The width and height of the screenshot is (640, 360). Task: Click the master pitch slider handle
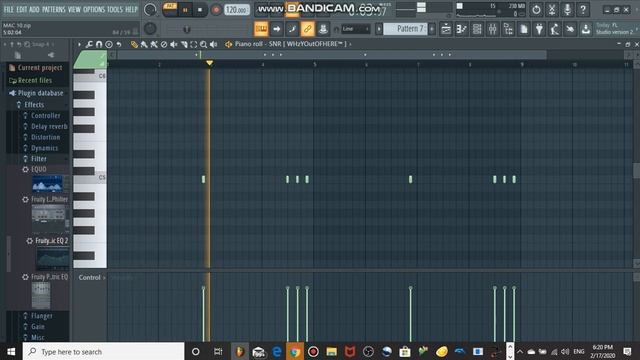(x=187, y=29)
